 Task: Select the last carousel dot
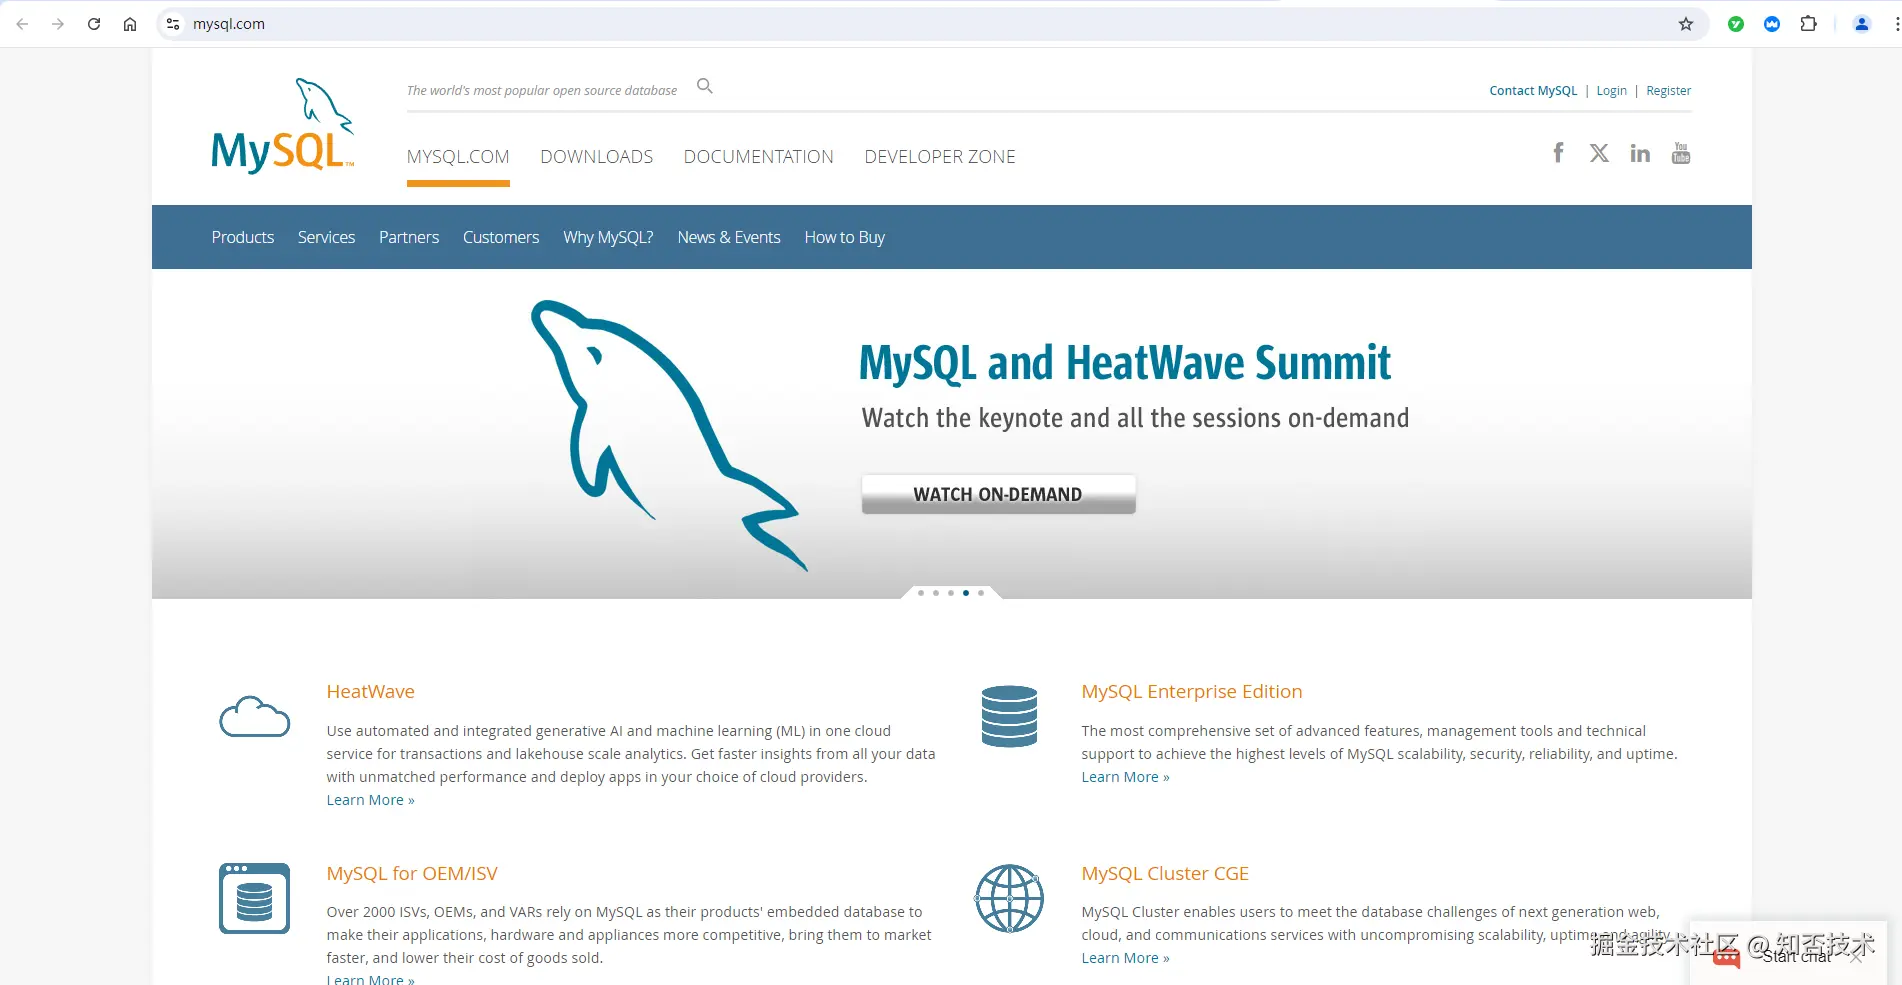point(981,593)
